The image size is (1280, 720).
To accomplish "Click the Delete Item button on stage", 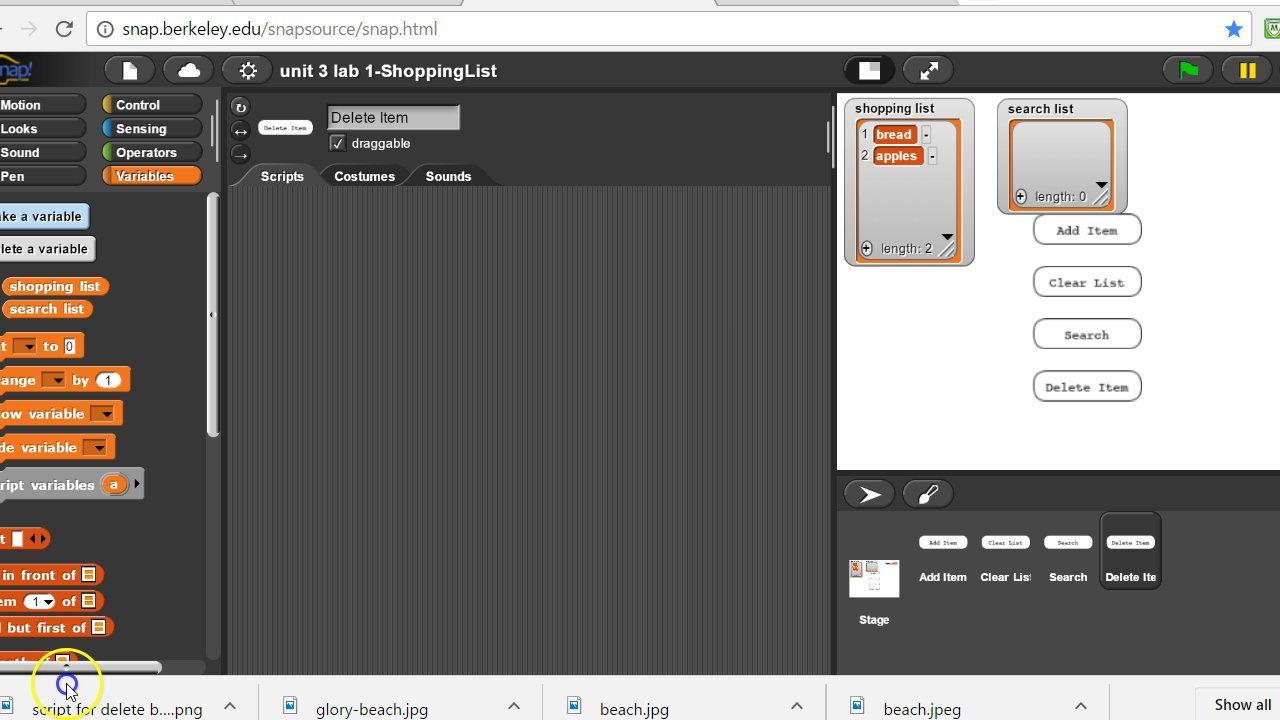I will (1087, 387).
